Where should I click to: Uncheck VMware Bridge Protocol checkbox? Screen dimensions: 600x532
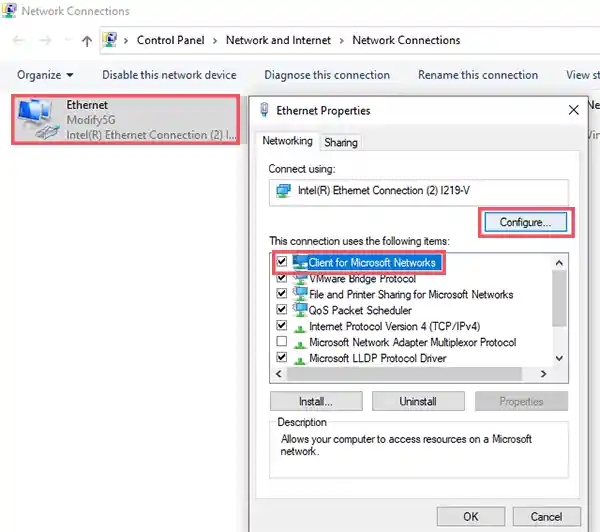tap(282, 277)
